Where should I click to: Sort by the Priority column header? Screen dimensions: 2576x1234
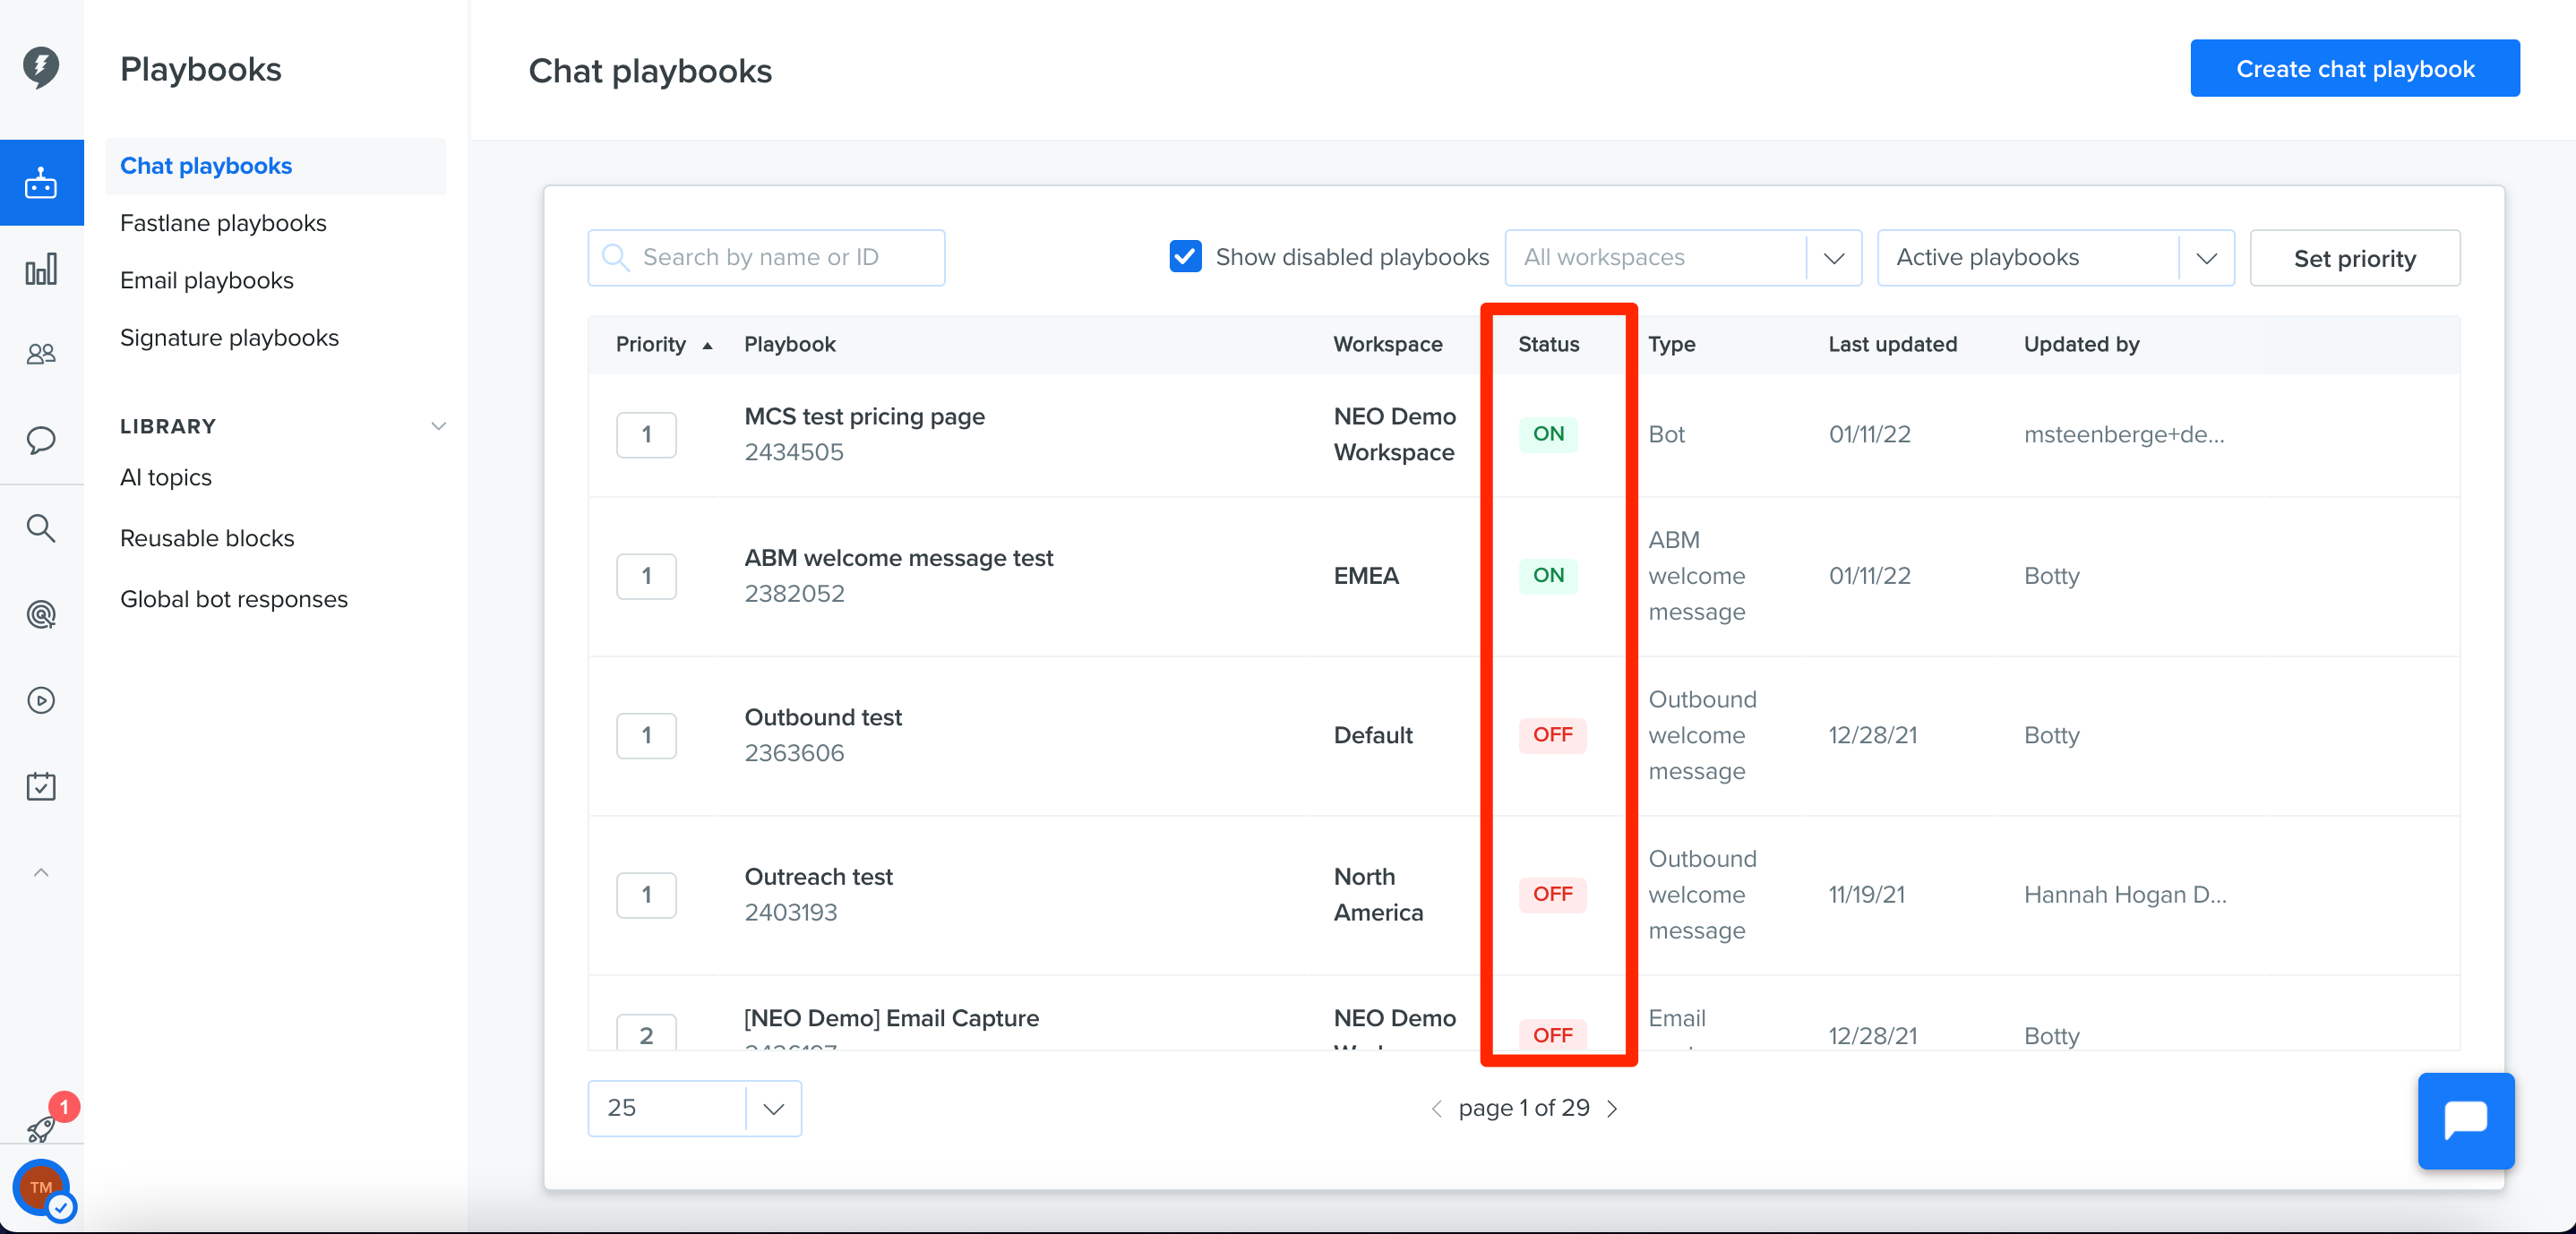tap(663, 345)
